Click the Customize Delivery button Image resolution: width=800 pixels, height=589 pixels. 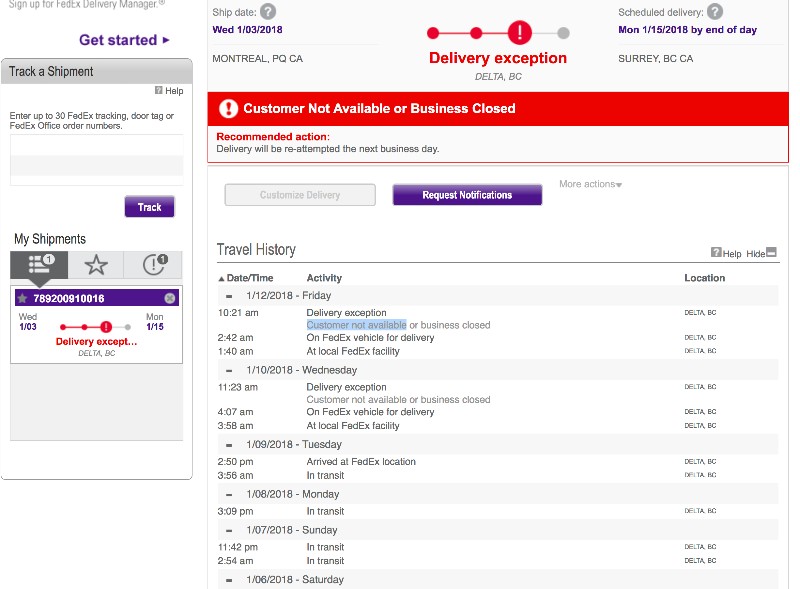[300, 195]
